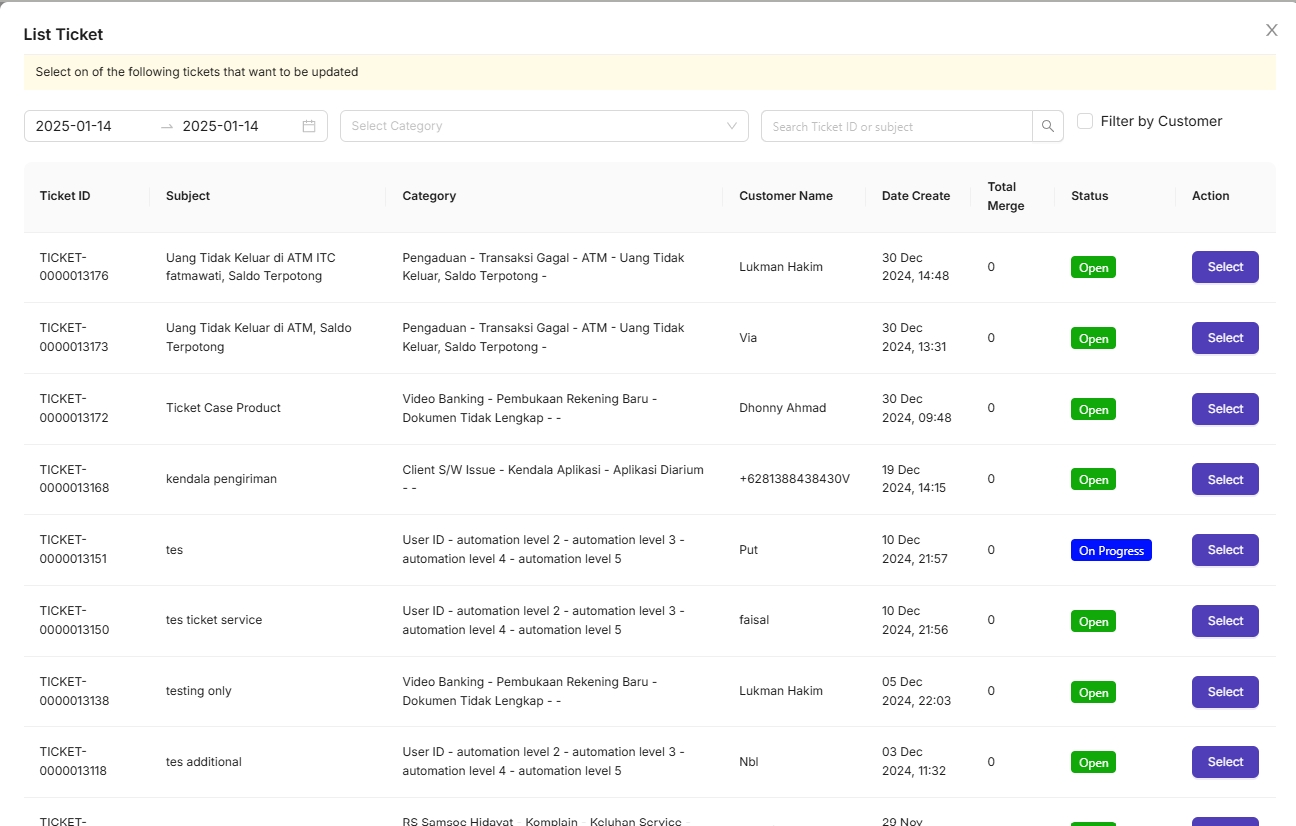
Task: Click the Open status badge for Lukman Hakim's first ticket
Action: coord(1093,268)
